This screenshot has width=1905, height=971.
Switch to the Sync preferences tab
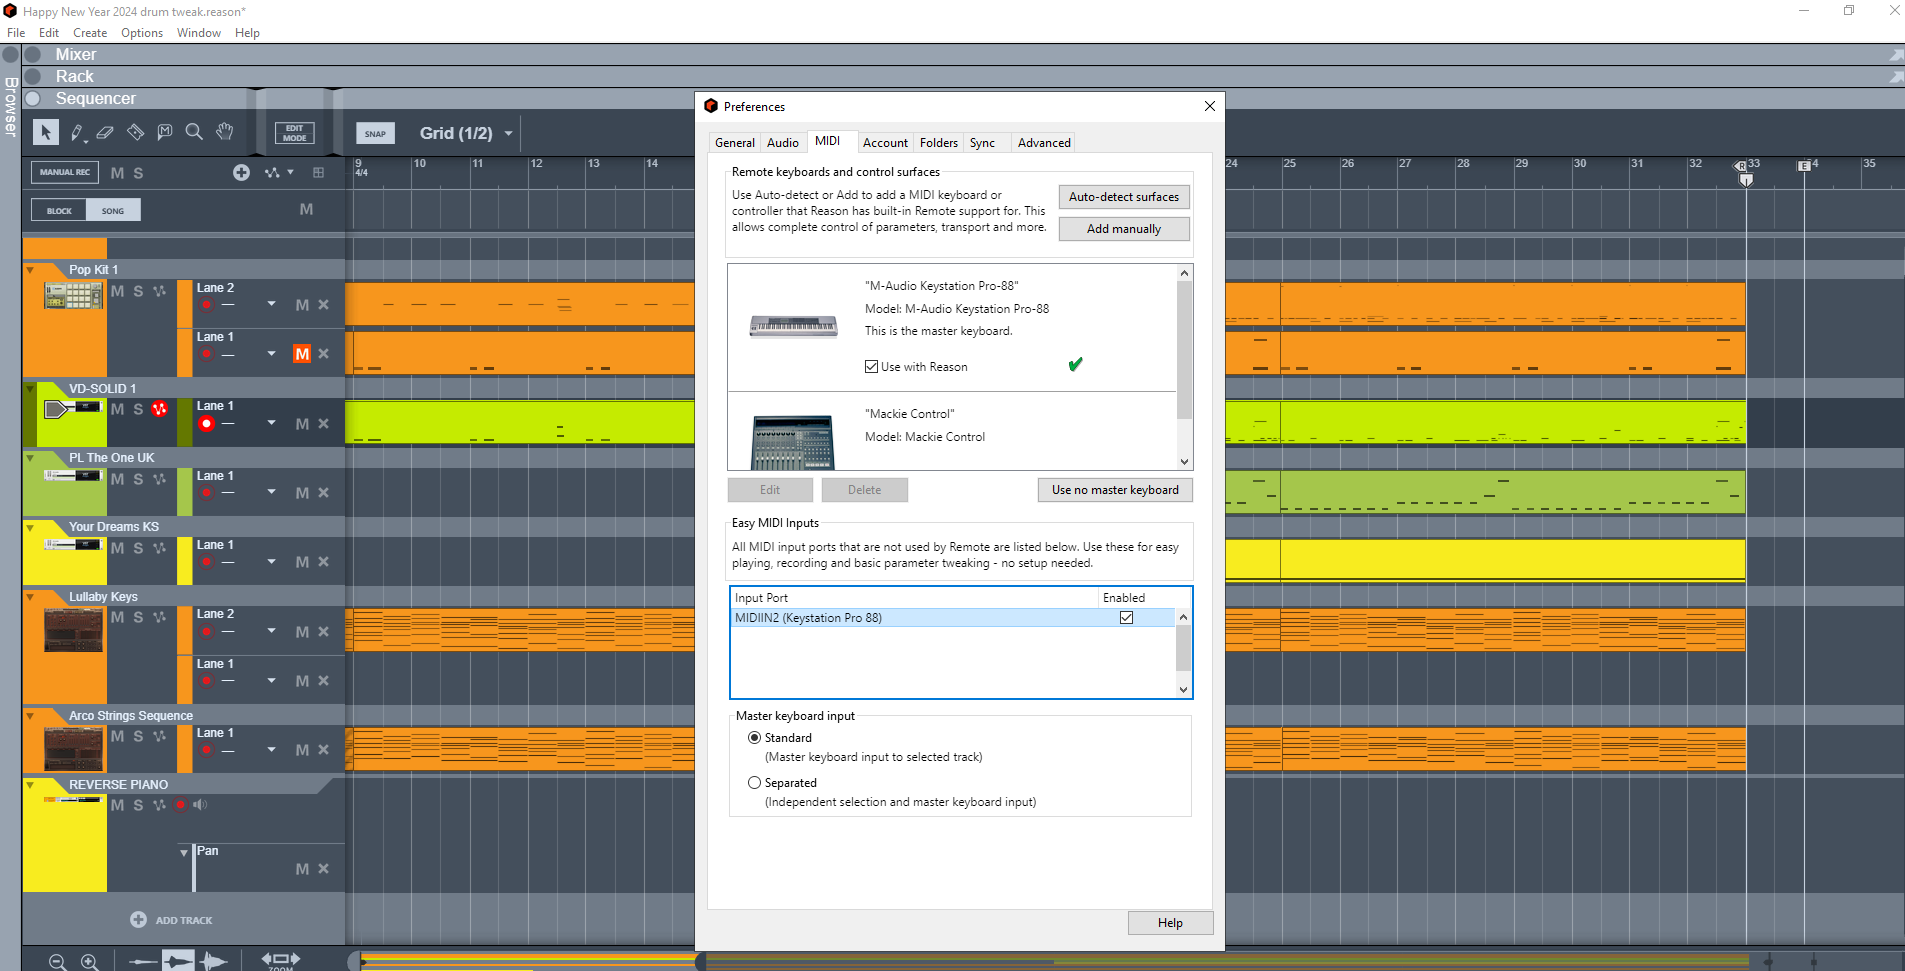(x=983, y=143)
